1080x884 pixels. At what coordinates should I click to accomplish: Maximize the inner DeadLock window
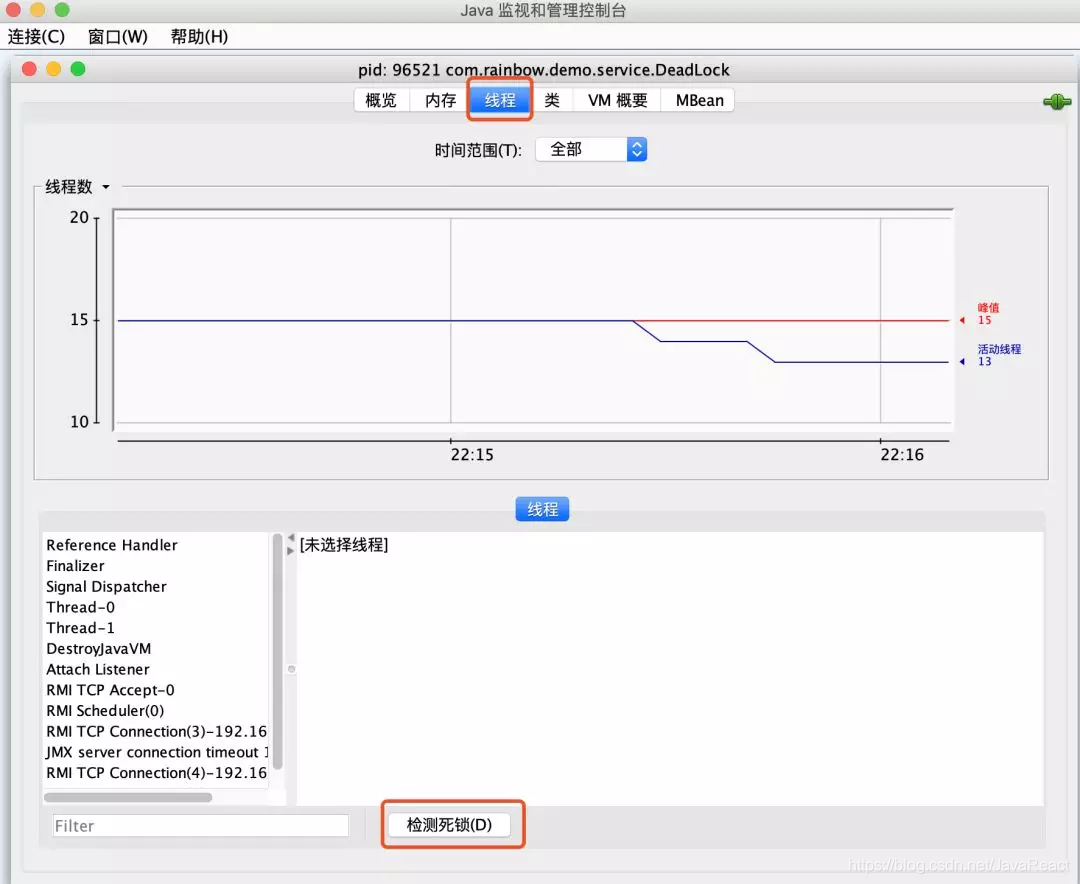[x=78, y=69]
